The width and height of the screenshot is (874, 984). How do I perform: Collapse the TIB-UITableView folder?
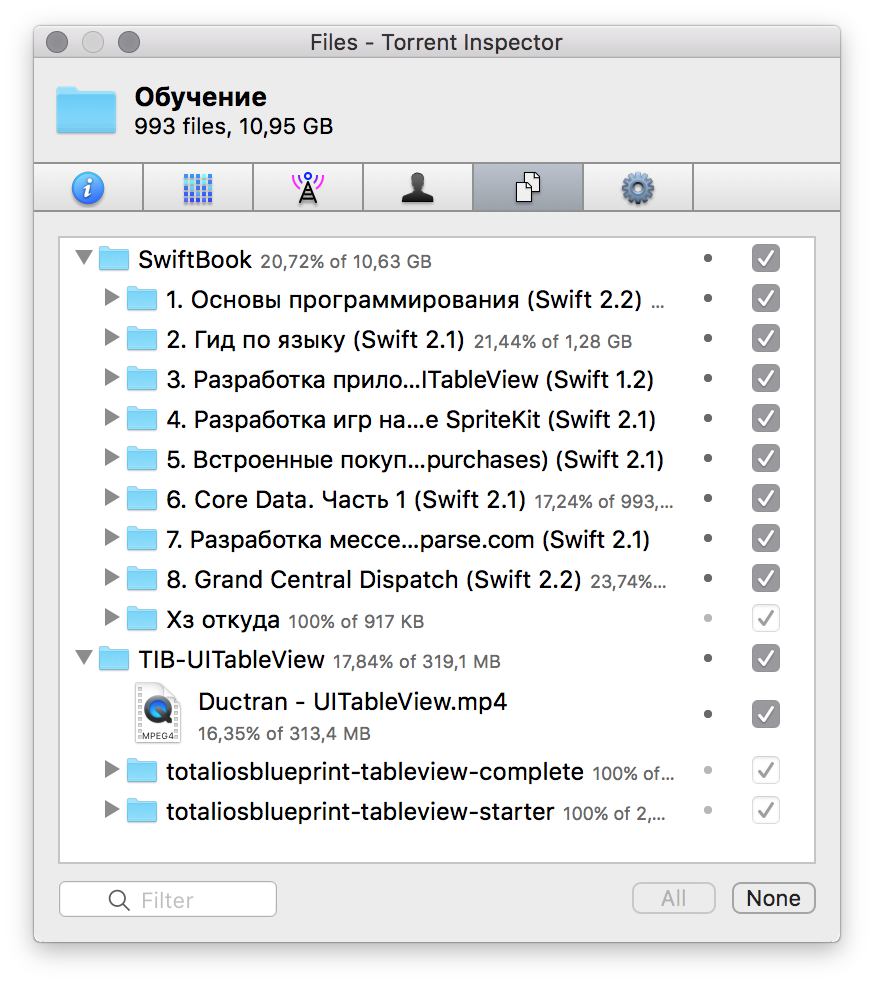pos(84,657)
